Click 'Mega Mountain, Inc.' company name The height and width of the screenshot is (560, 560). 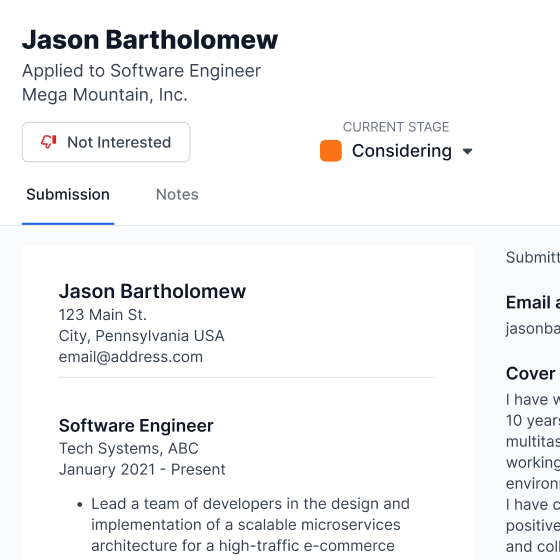(x=105, y=95)
